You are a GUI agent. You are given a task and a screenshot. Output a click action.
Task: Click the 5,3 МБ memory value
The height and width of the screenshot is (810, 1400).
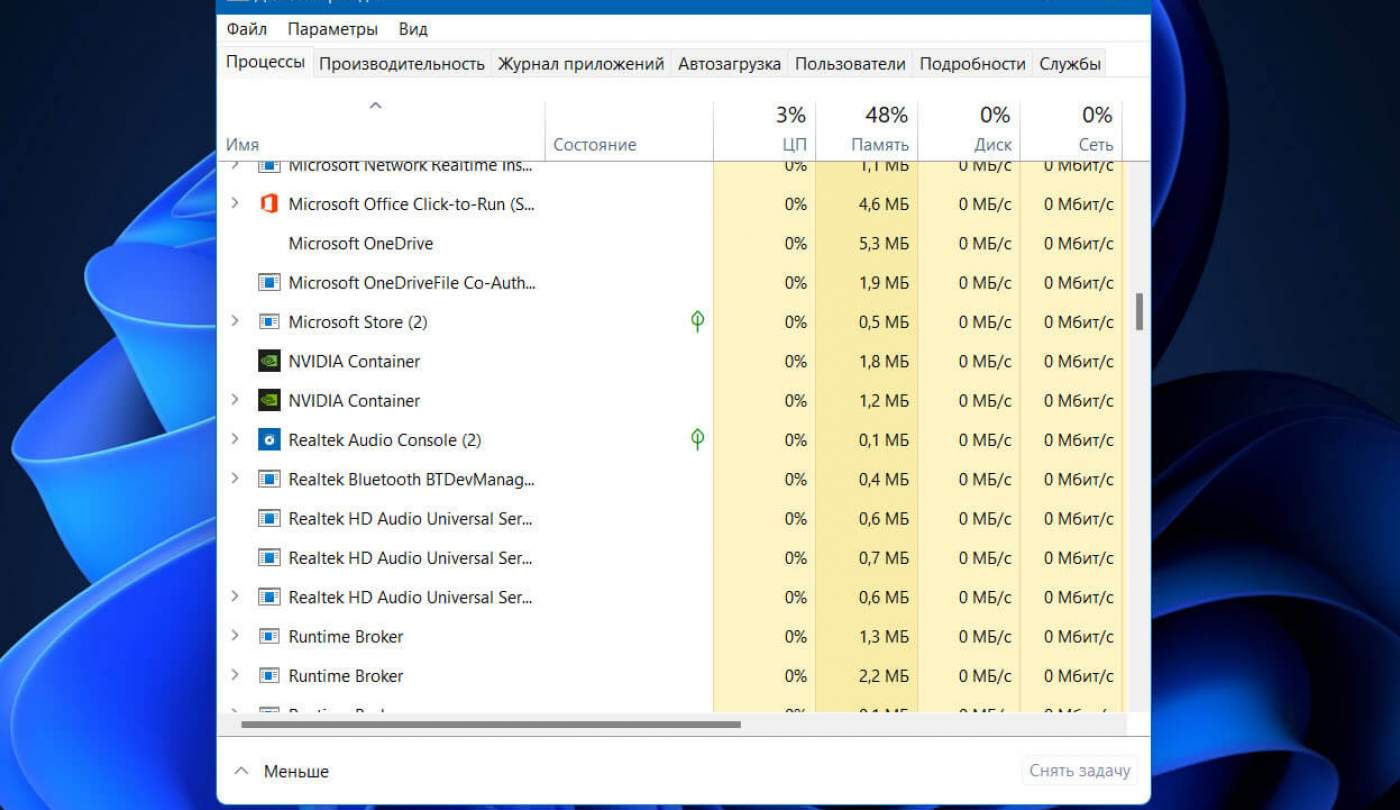[884, 244]
